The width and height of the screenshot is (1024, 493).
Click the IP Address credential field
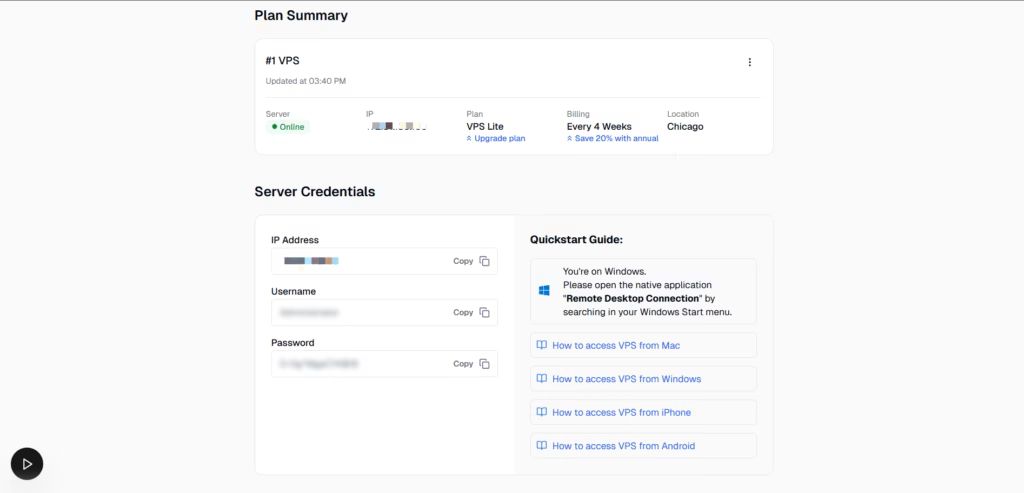360,261
